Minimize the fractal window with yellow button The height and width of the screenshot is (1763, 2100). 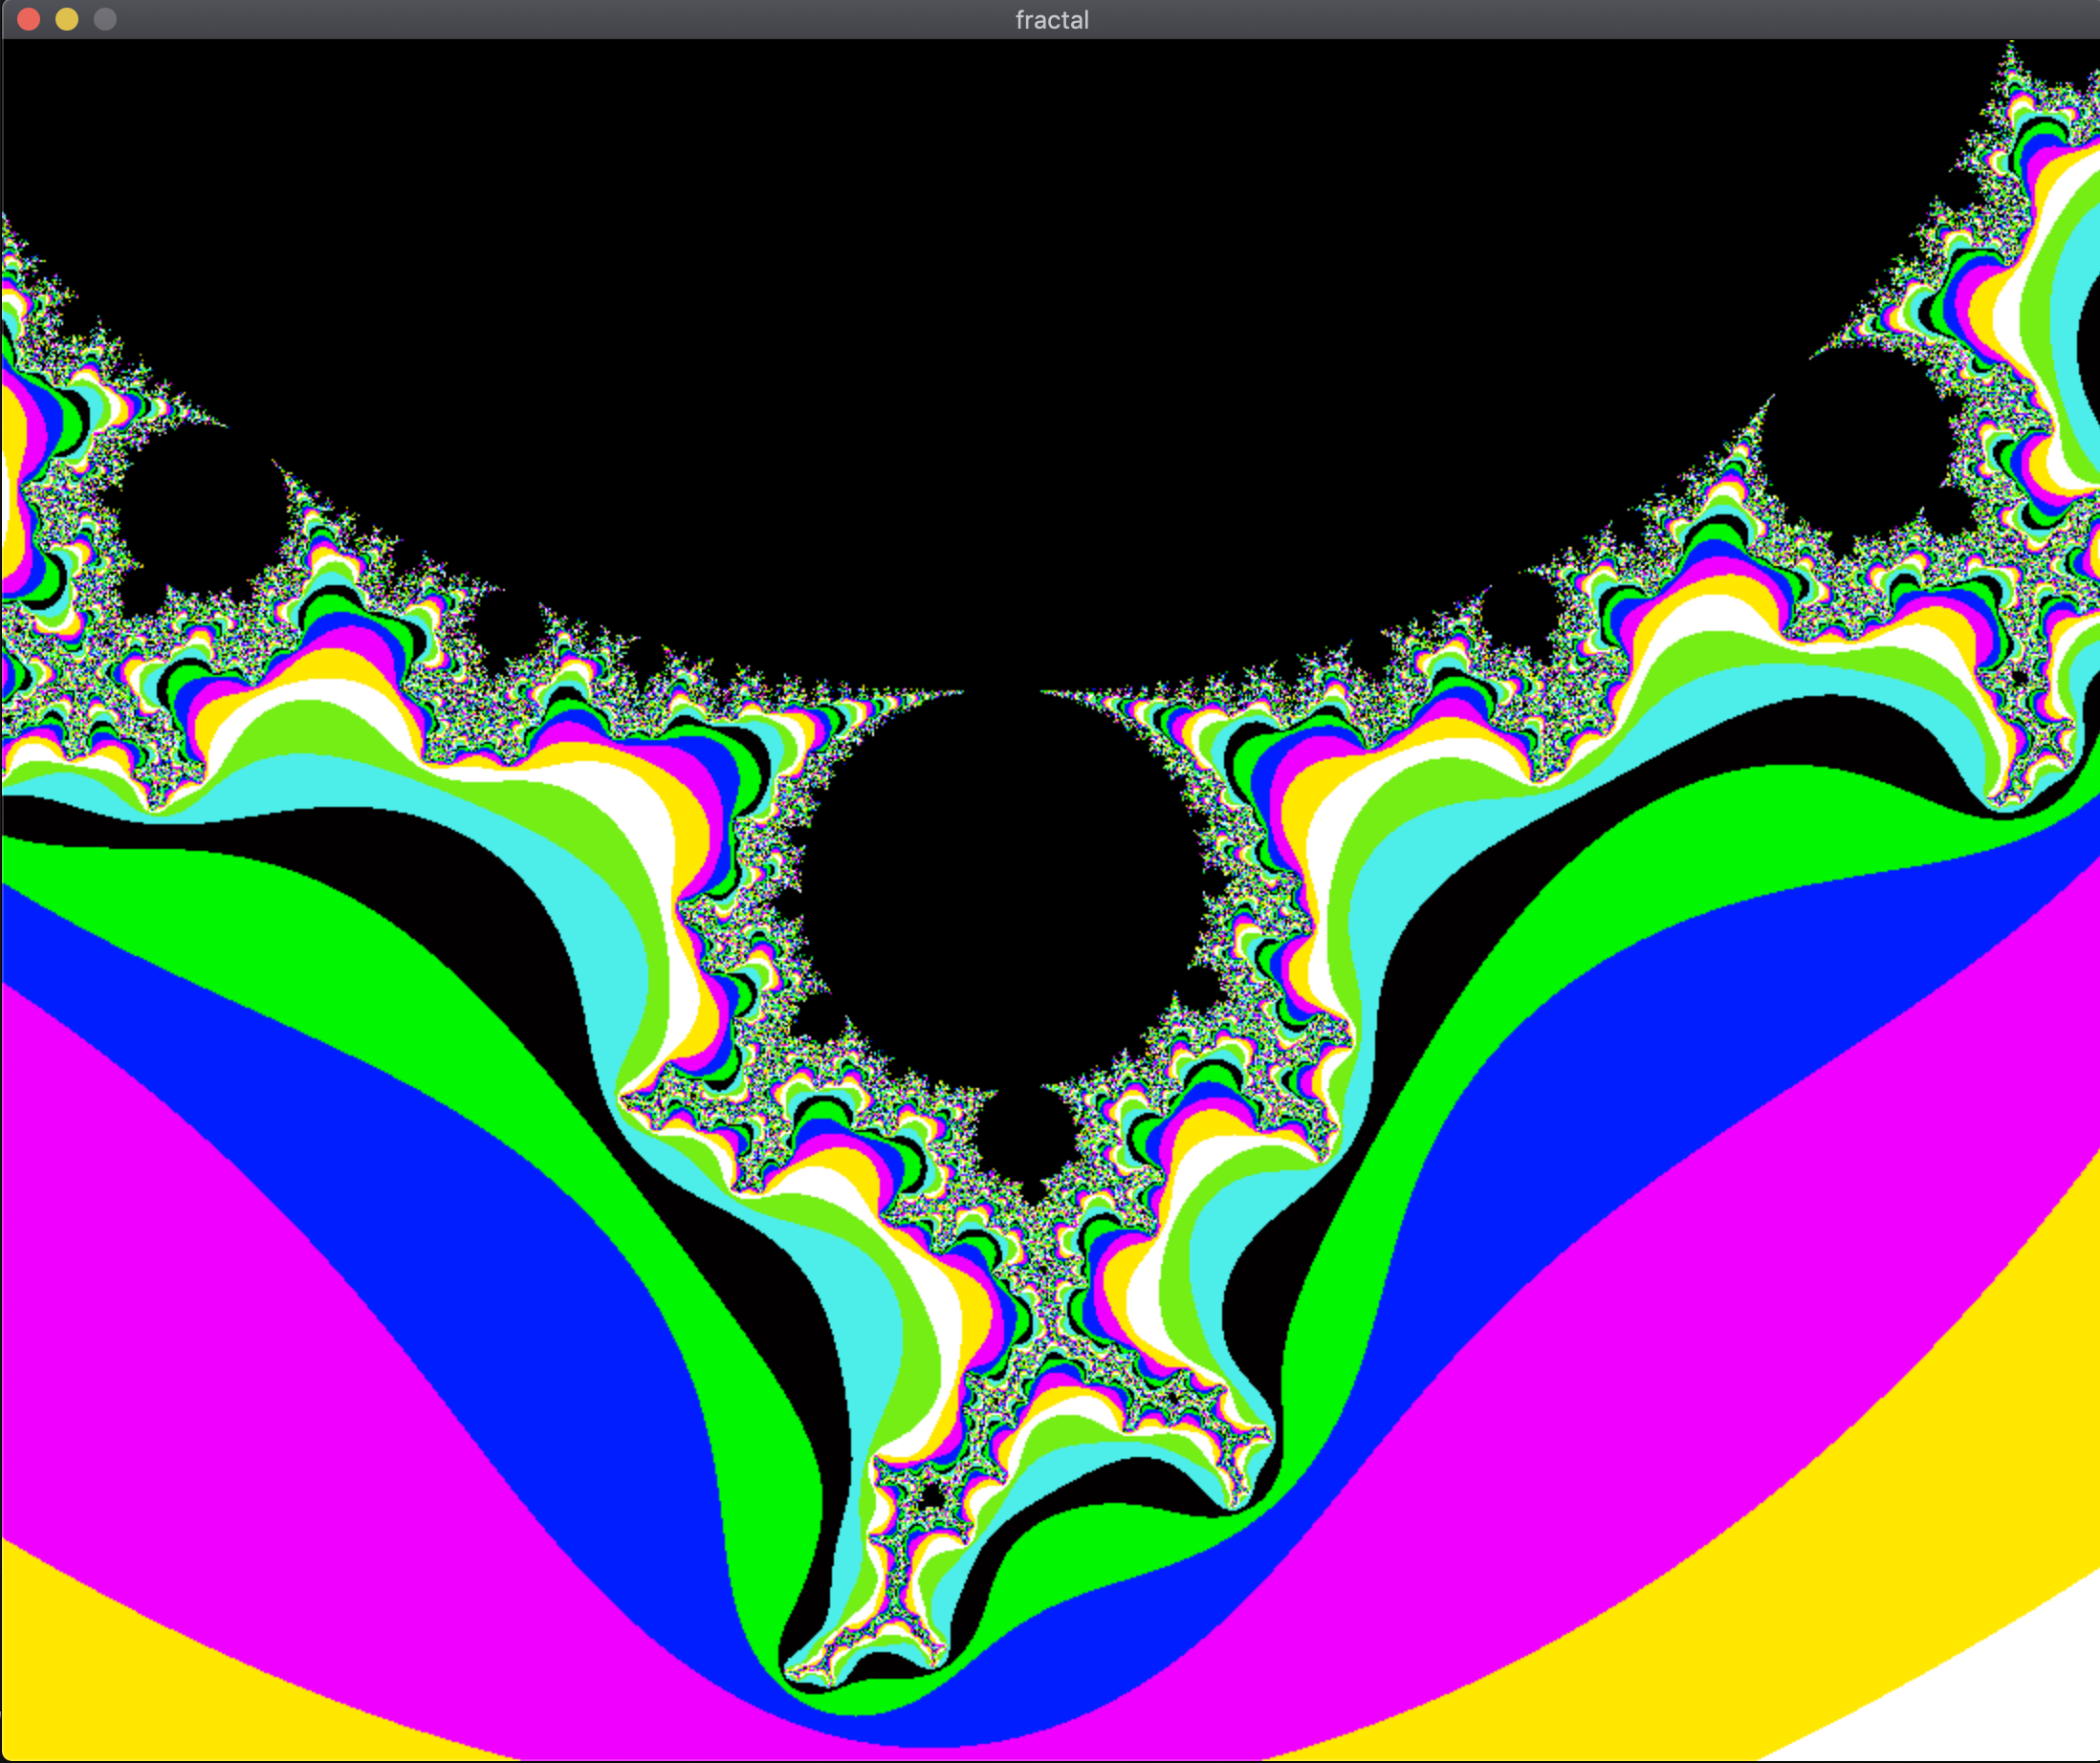click(x=66, y=19)
